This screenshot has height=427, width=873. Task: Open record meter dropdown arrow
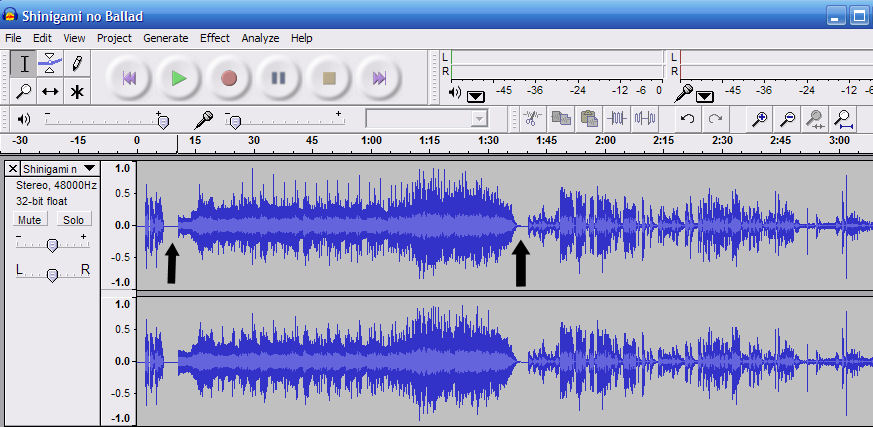705,97
